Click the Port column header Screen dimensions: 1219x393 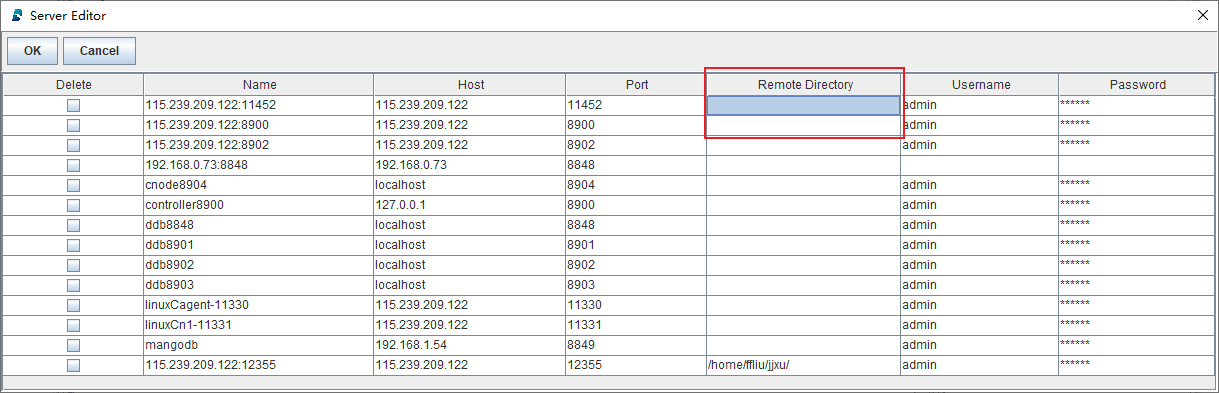pyautogui.click(x=636, y=85)
